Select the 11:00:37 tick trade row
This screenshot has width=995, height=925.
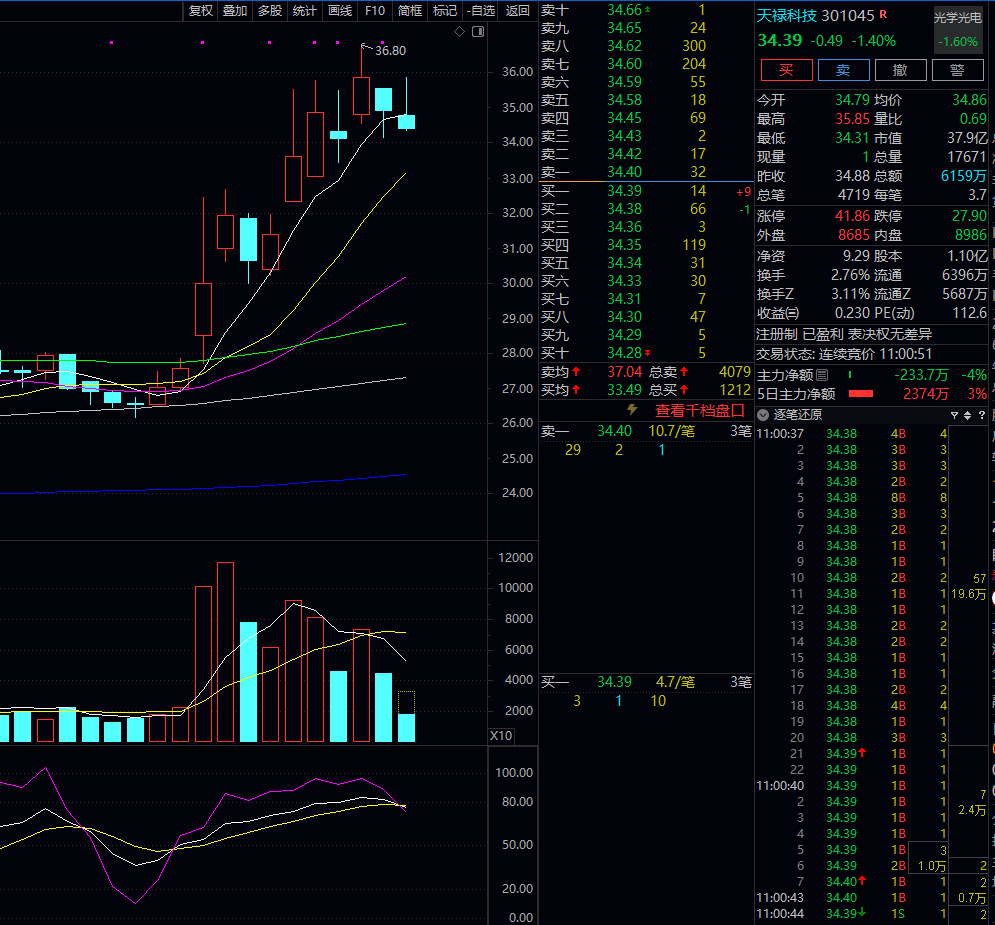tap(852, 434)
